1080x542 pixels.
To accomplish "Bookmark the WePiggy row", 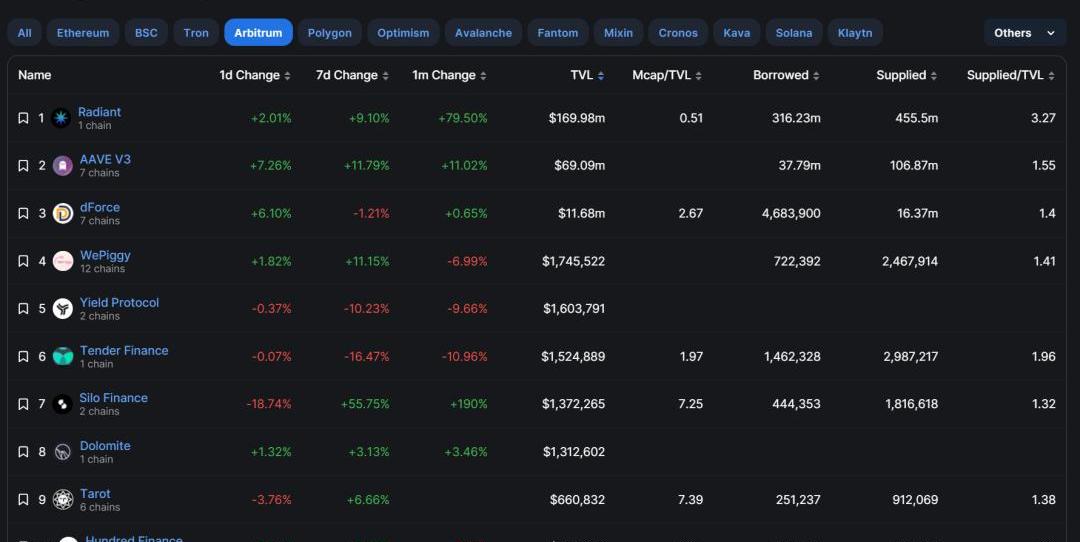I will tap(23, 261).
